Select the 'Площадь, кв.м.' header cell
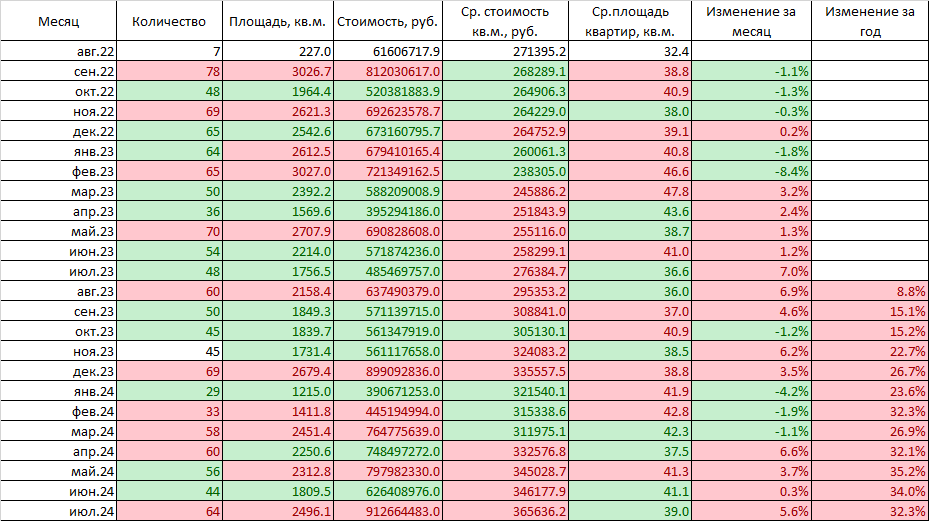The width and height of the screenshot is (929, 521). pyautogui.click(x=278, y=21)
